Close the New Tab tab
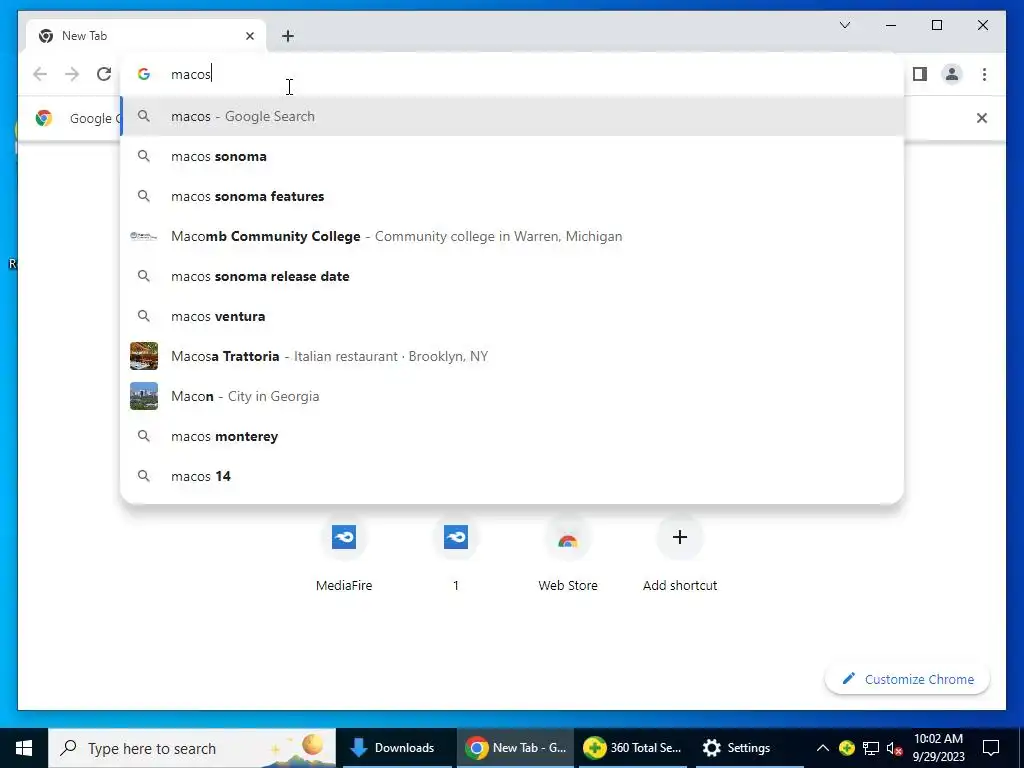Image resolution: width=1024 pixels, height=768 pixels. 249,36
